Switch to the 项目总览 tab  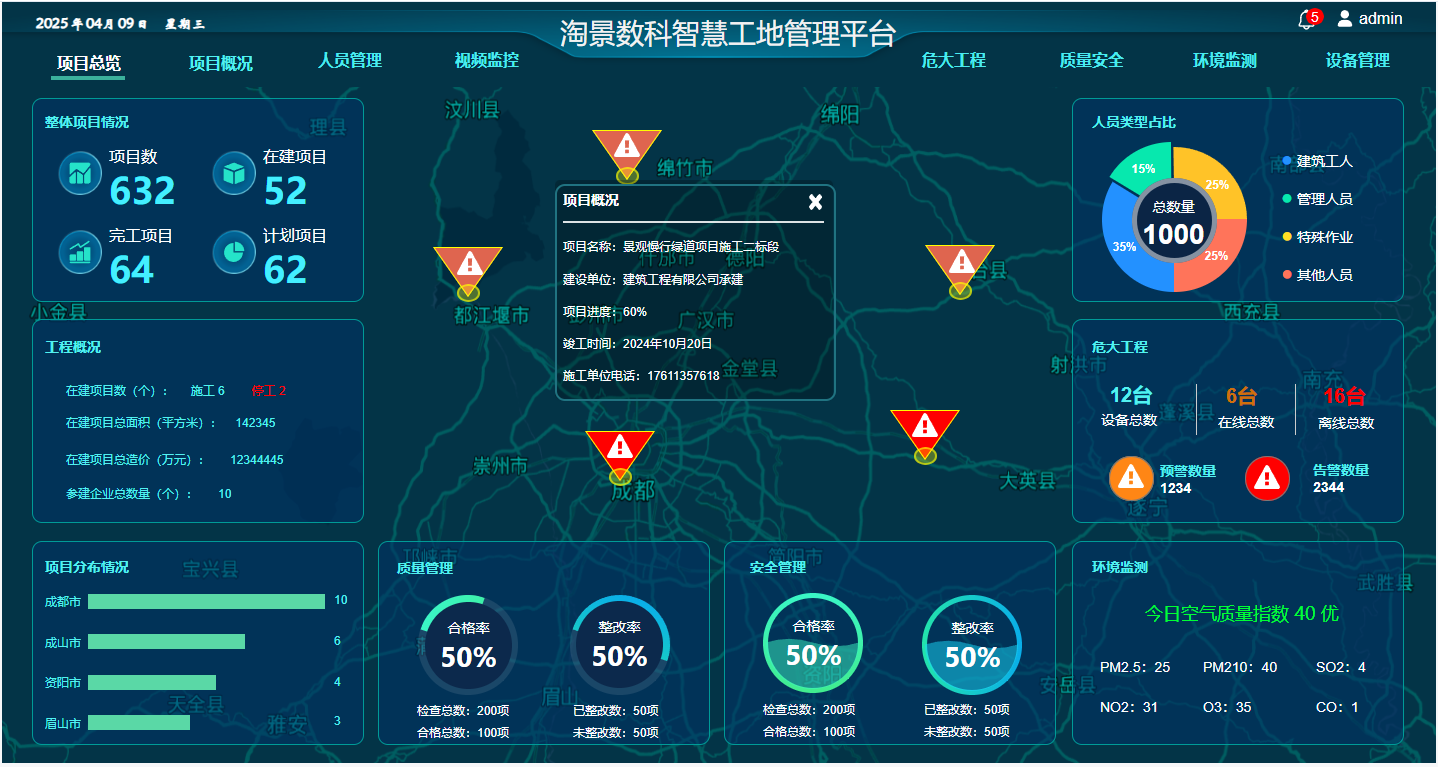(88, 63)
